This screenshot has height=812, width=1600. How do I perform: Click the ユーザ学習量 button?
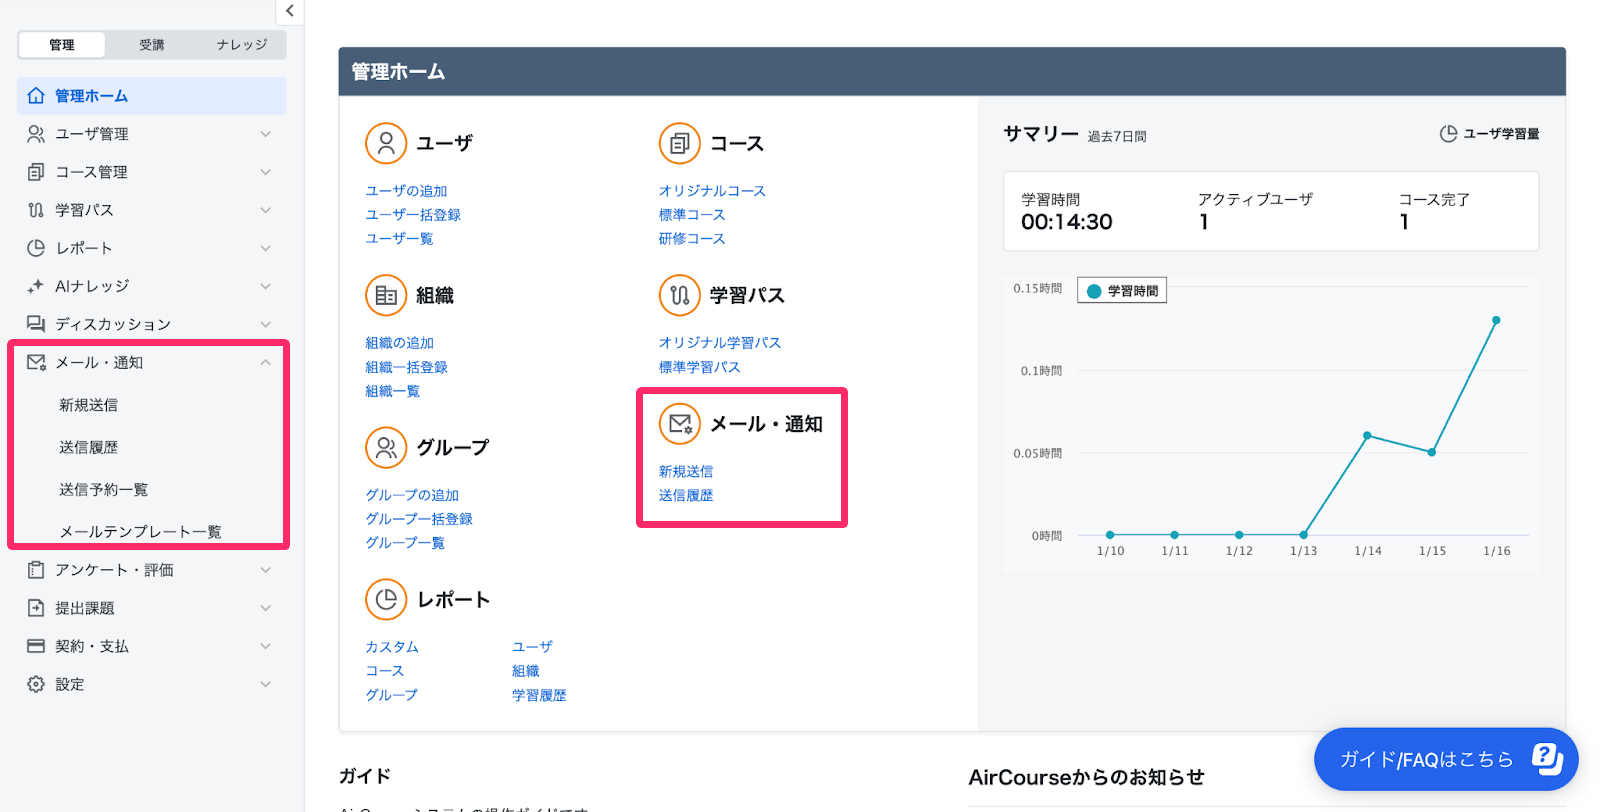pyautogui.click(x=1489, y=134)
